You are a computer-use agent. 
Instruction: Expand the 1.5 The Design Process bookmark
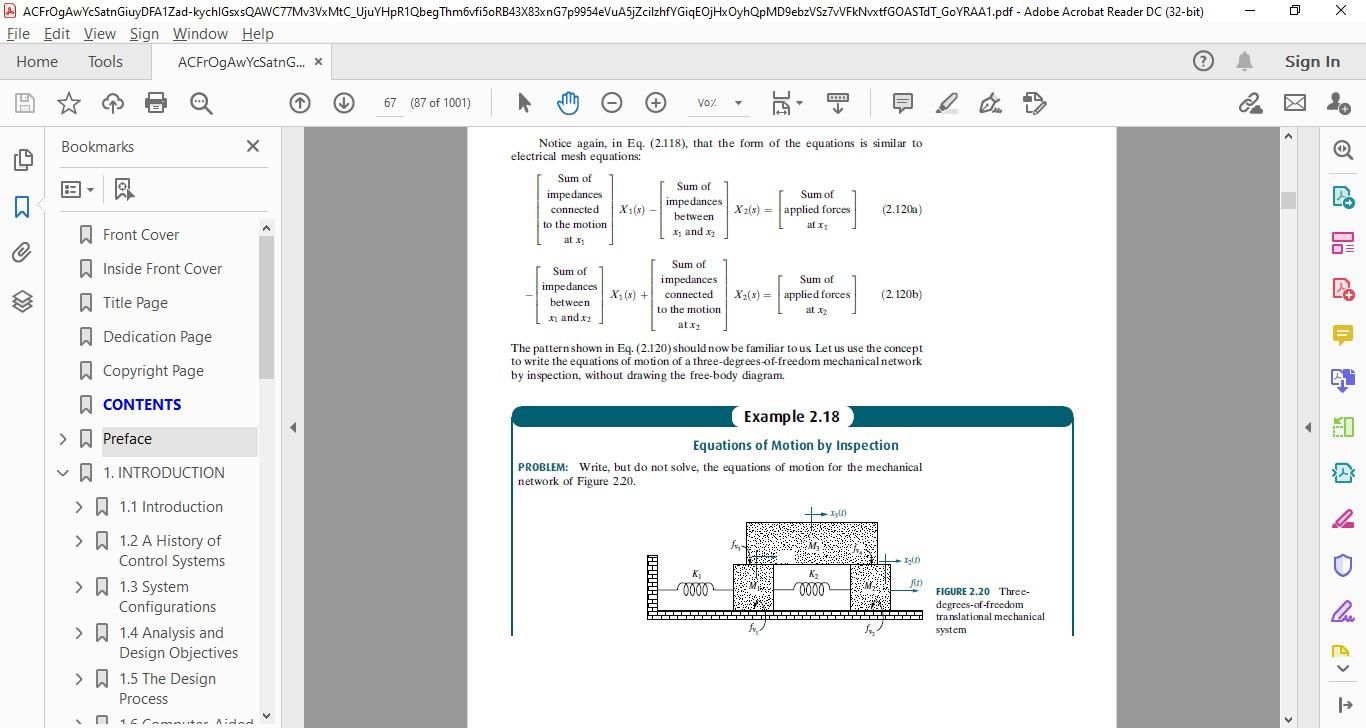[79, 679]
